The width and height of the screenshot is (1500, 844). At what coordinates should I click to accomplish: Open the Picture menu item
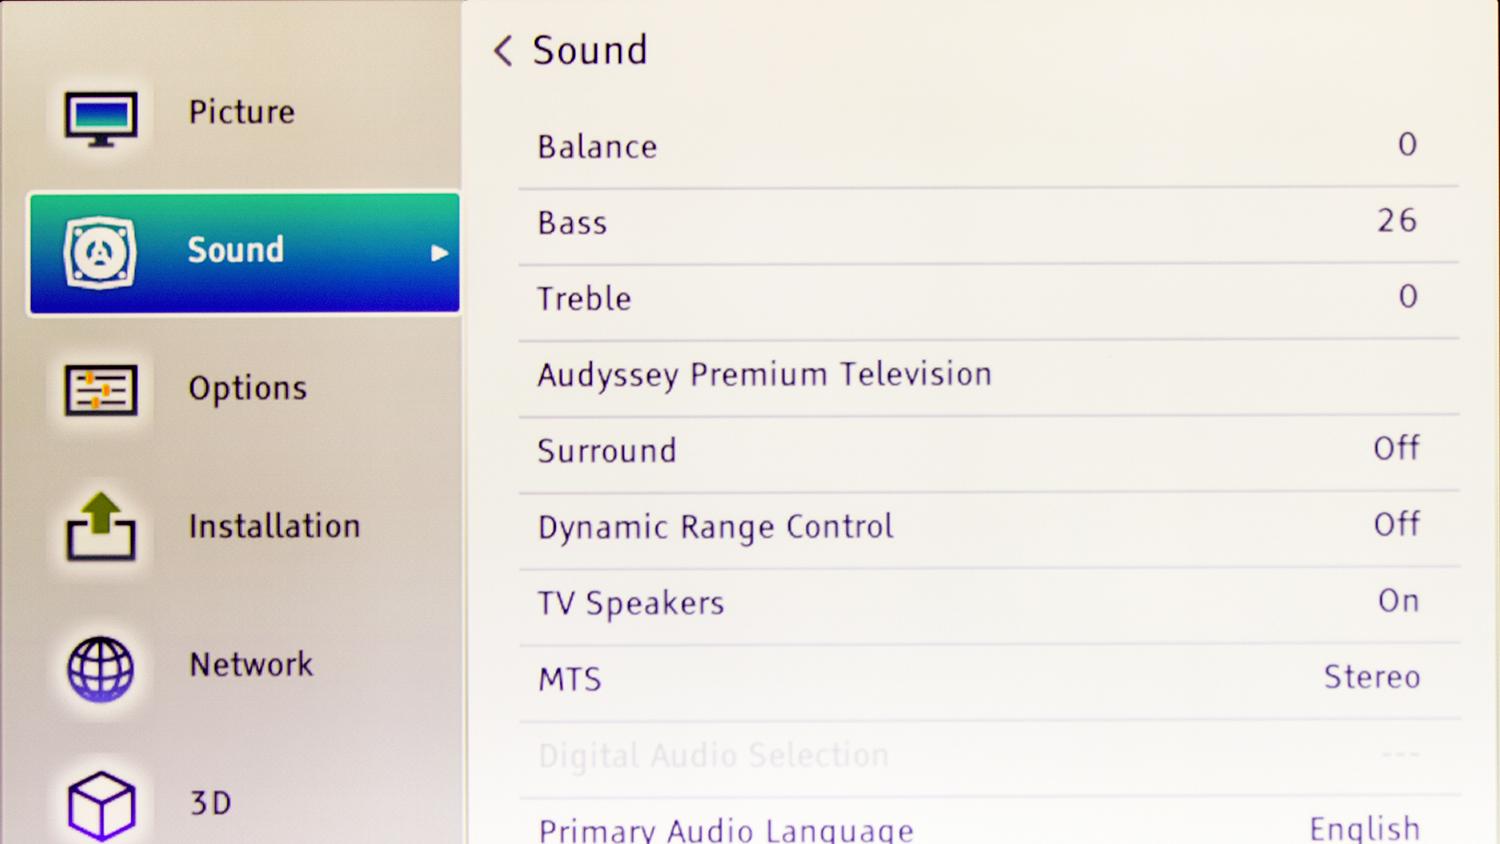click(242, 112)
